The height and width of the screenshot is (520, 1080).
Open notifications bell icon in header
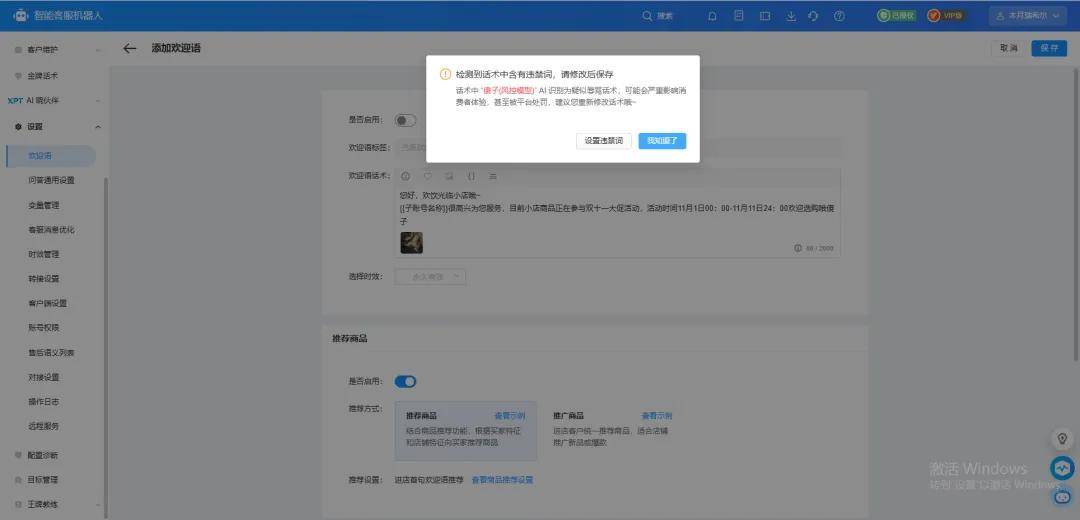click(712, 16)
